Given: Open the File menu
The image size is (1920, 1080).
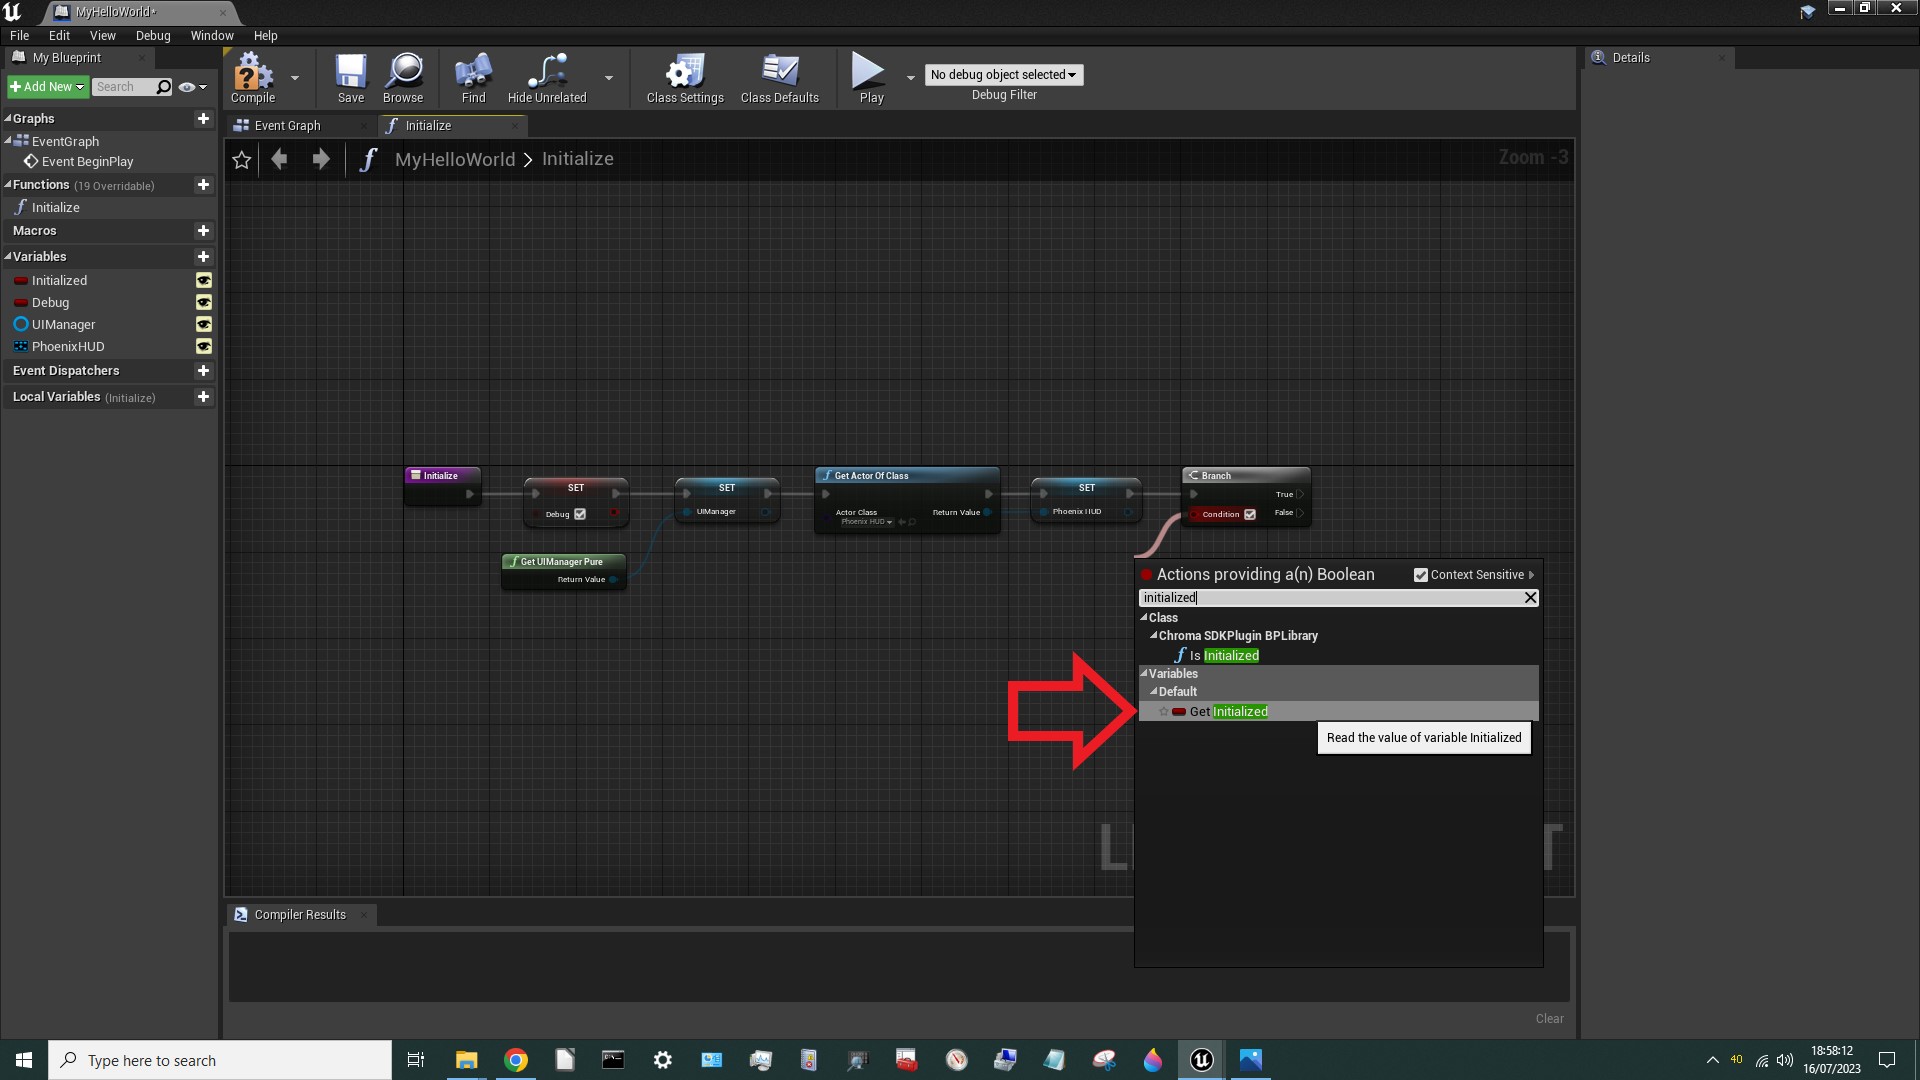Looking at the screenshot, I should 19,35.
